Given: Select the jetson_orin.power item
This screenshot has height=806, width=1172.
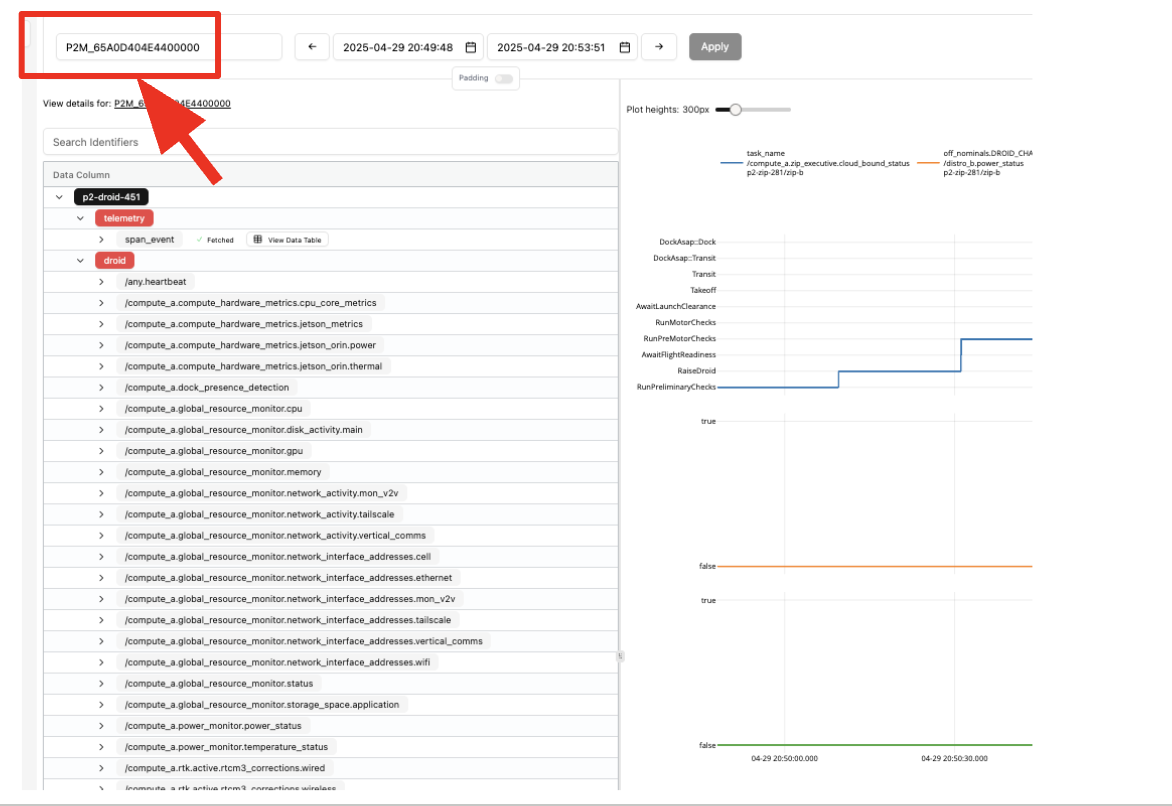Looking at the screenshot, I should tap(250, 345).
